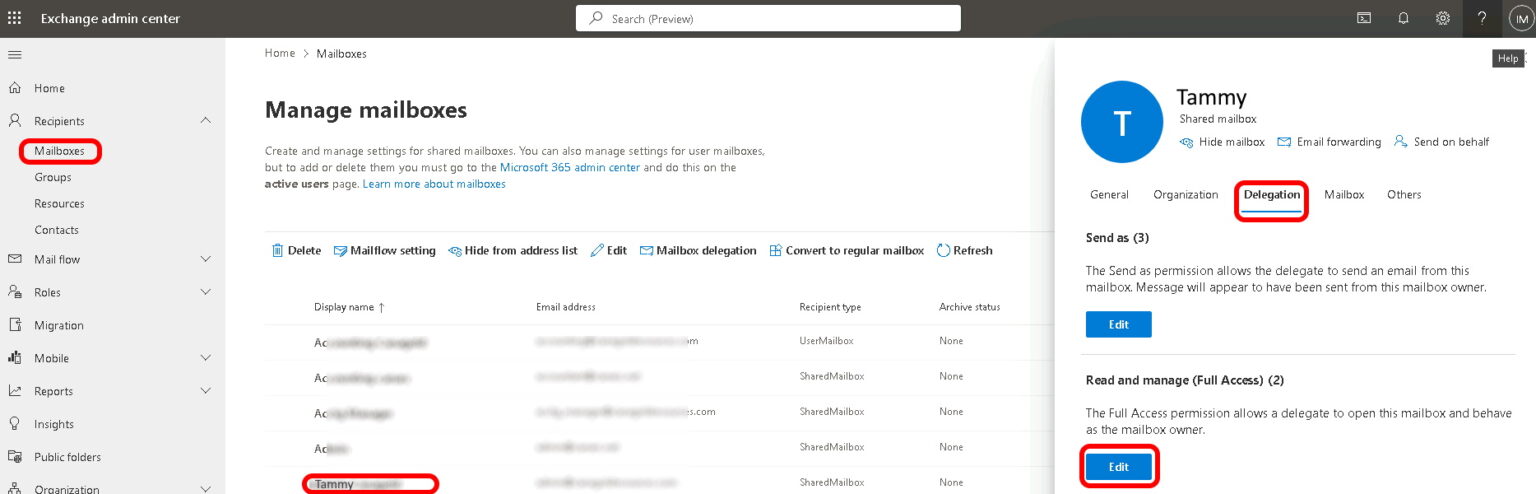The width and height of the screenshot is (1536, 494).
Task: Open the app launcher waffle icon
Action: click(15, 18)
